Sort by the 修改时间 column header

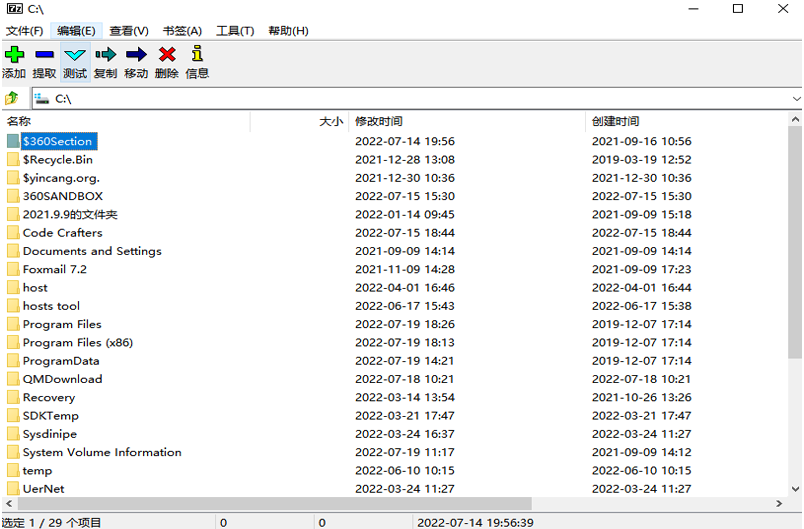467,121
